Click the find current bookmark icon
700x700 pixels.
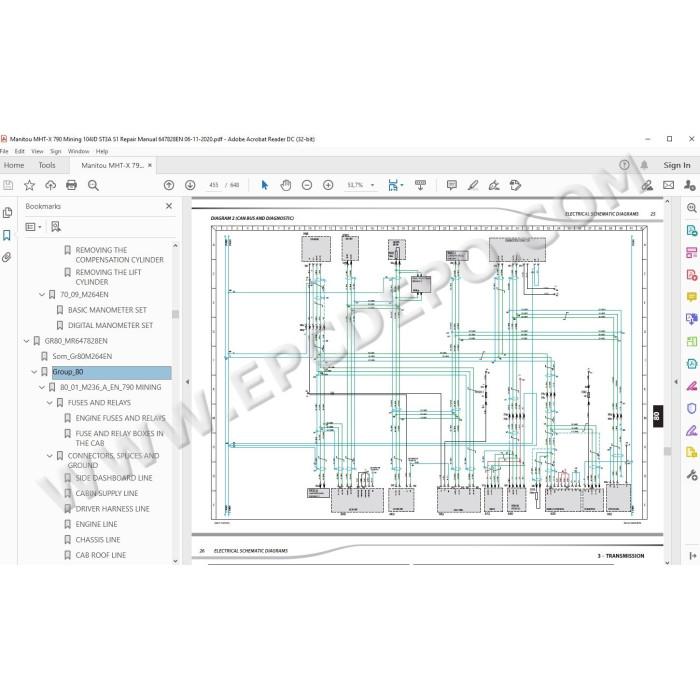[56, 227]
